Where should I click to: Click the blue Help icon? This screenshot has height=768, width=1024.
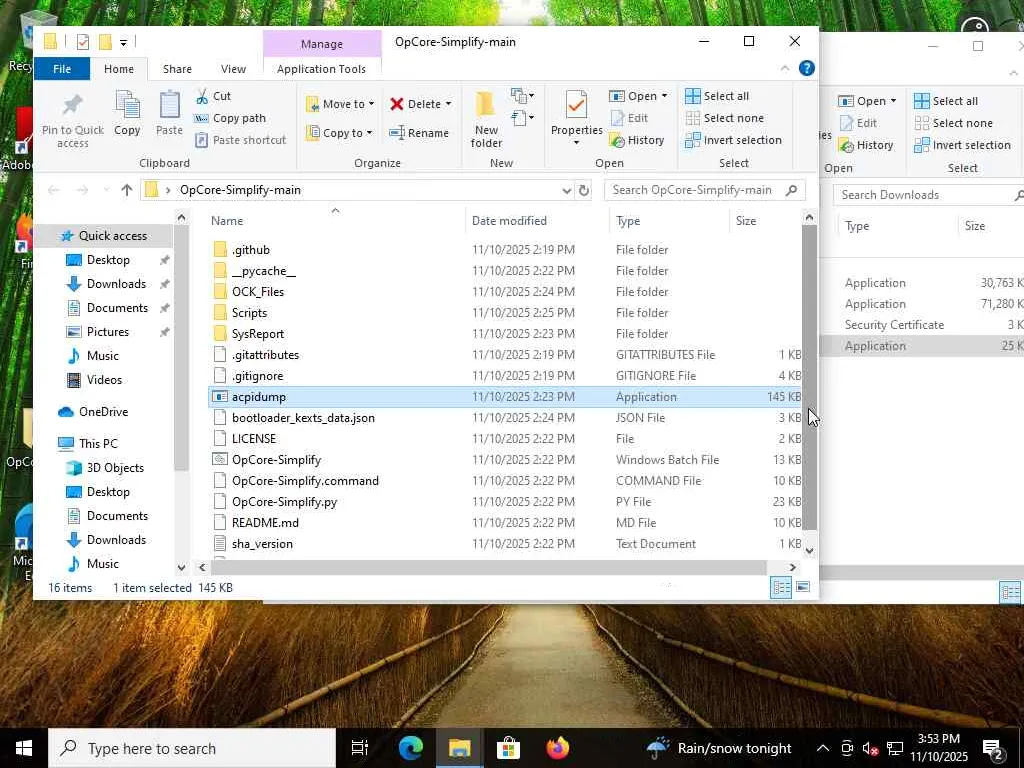(807, 68)
